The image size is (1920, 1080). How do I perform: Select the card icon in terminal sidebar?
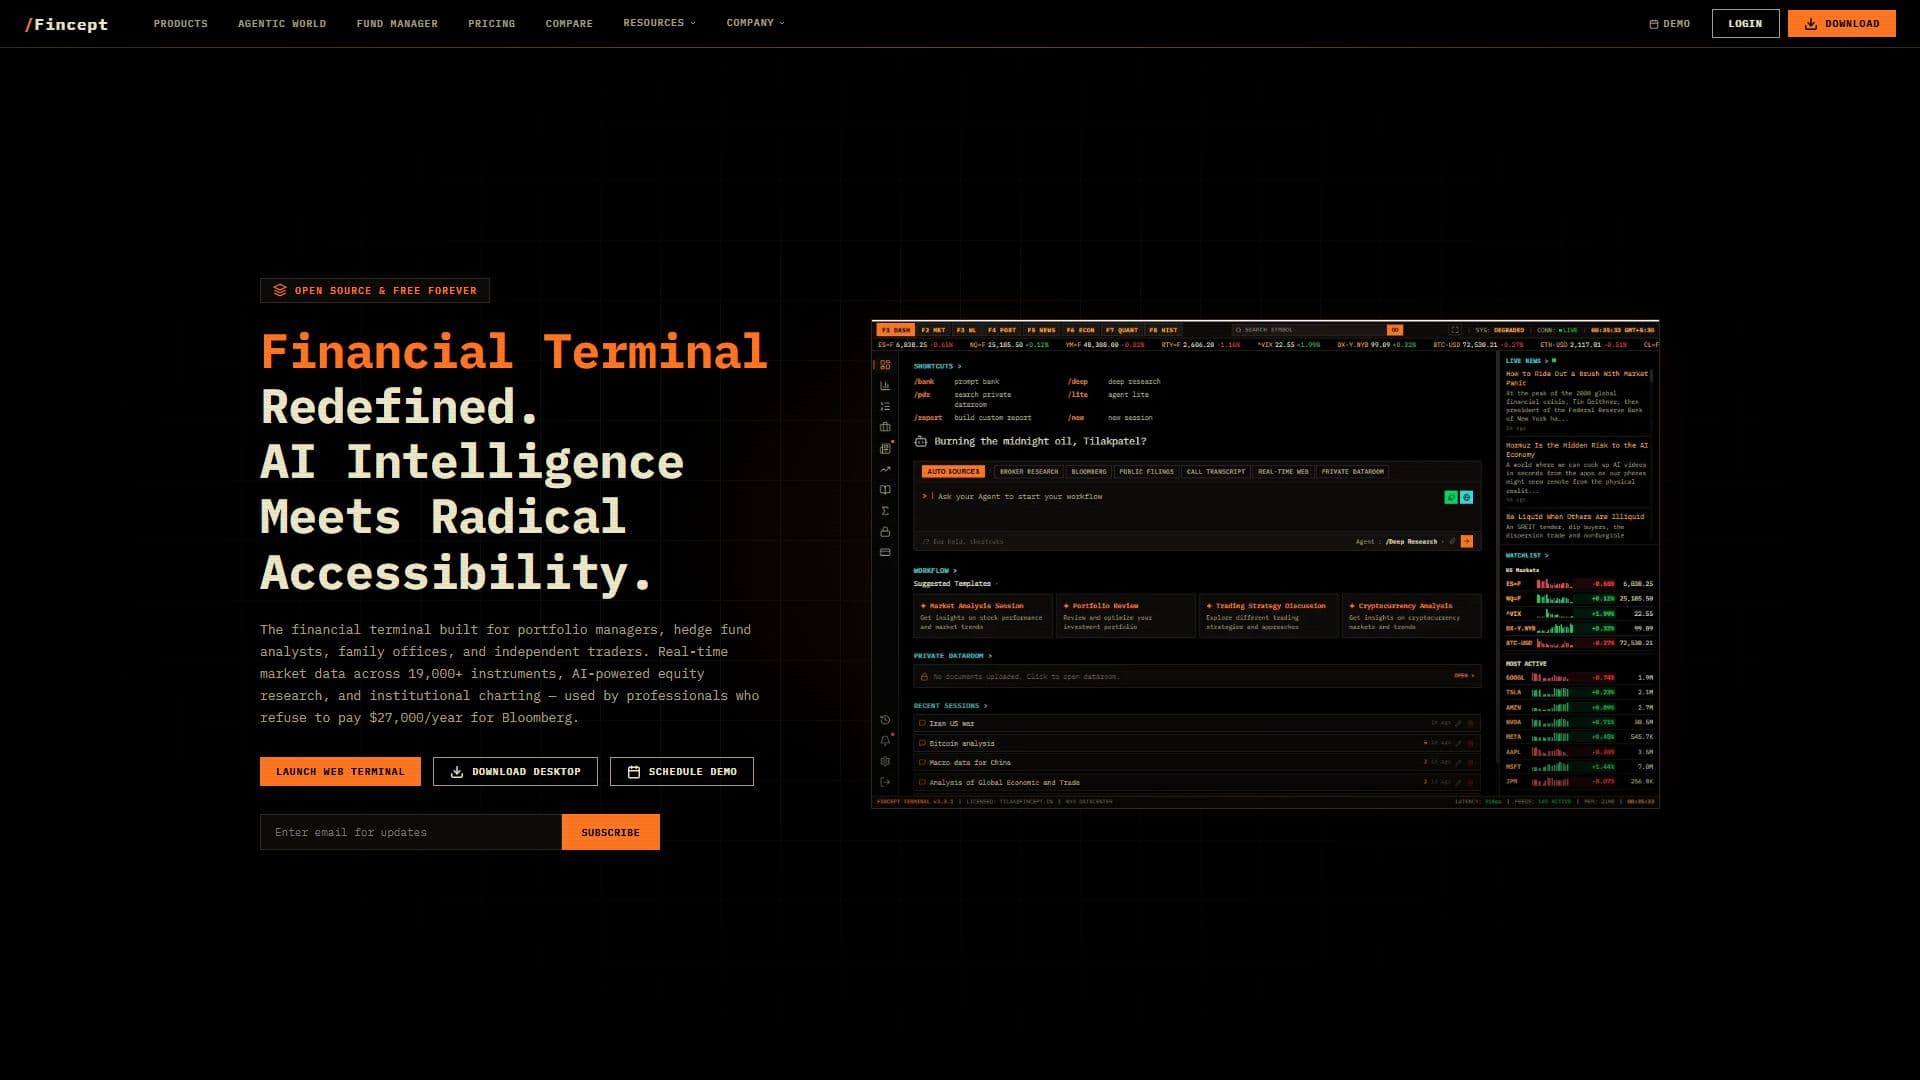[885, 552]
